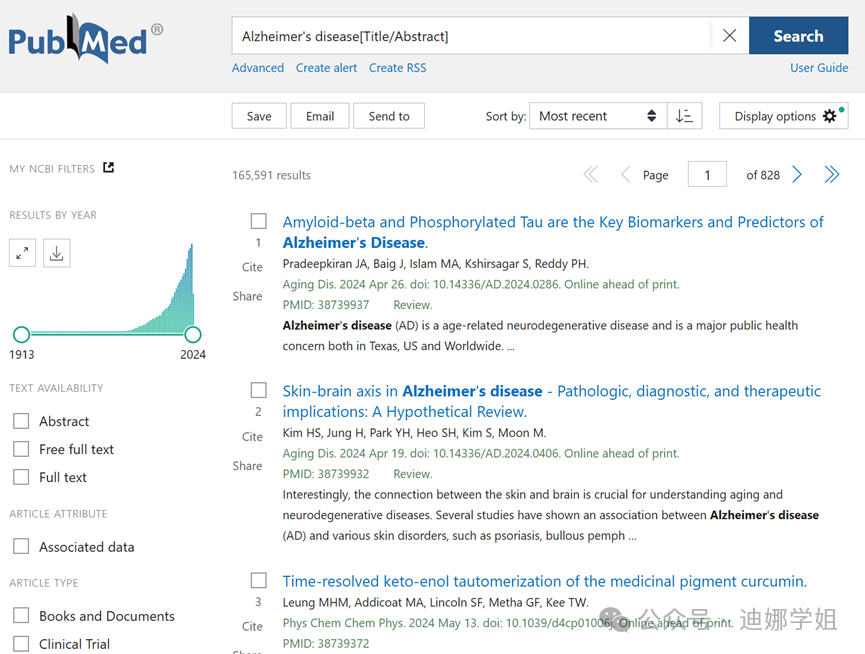
Task: Check the Abstract availability filter
Action: coord(21,421)
